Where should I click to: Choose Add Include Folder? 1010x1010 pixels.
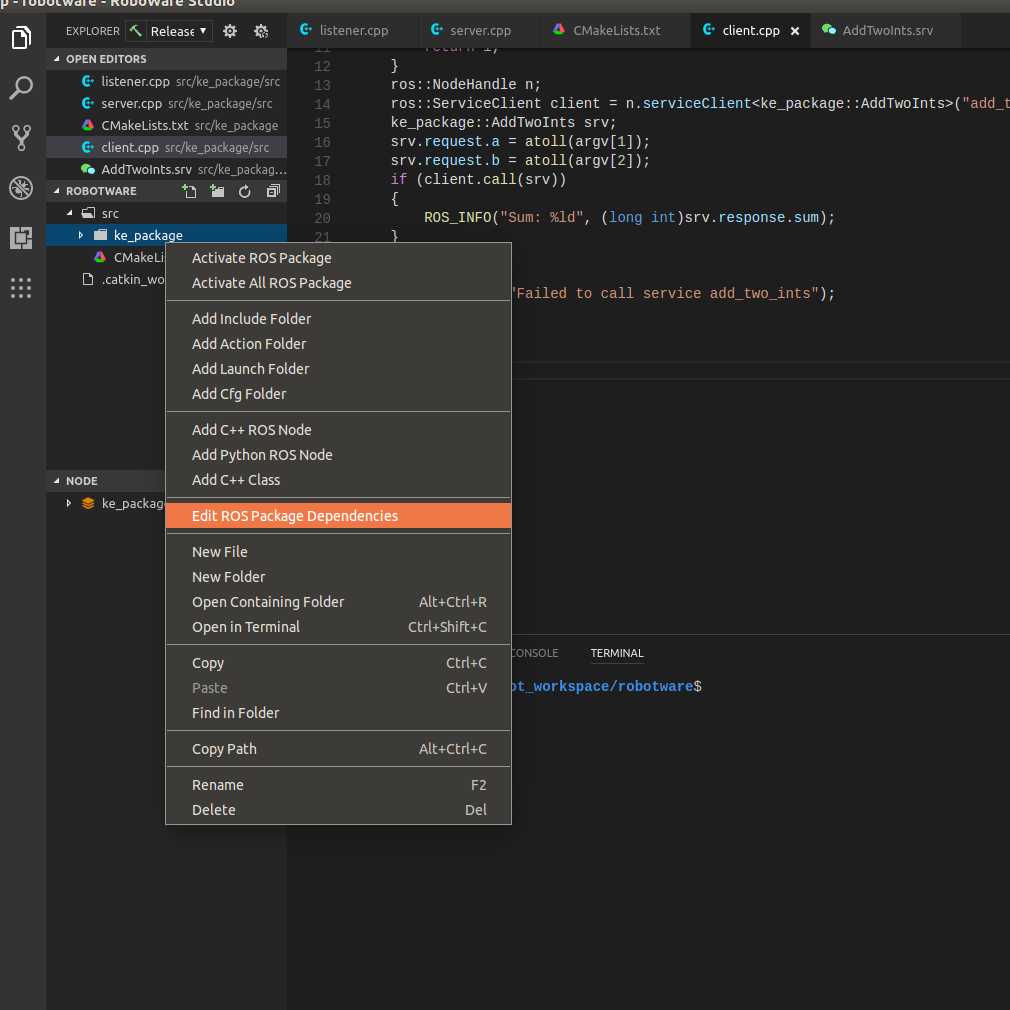(x=338, y=319)
